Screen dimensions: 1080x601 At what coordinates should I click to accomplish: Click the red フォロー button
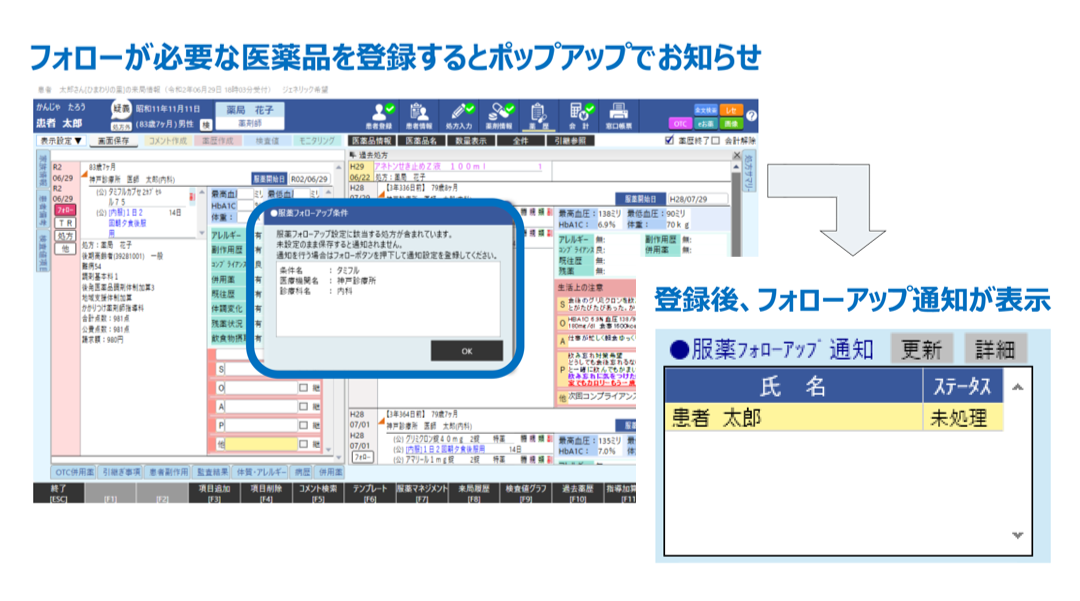[x=65, y=210]
